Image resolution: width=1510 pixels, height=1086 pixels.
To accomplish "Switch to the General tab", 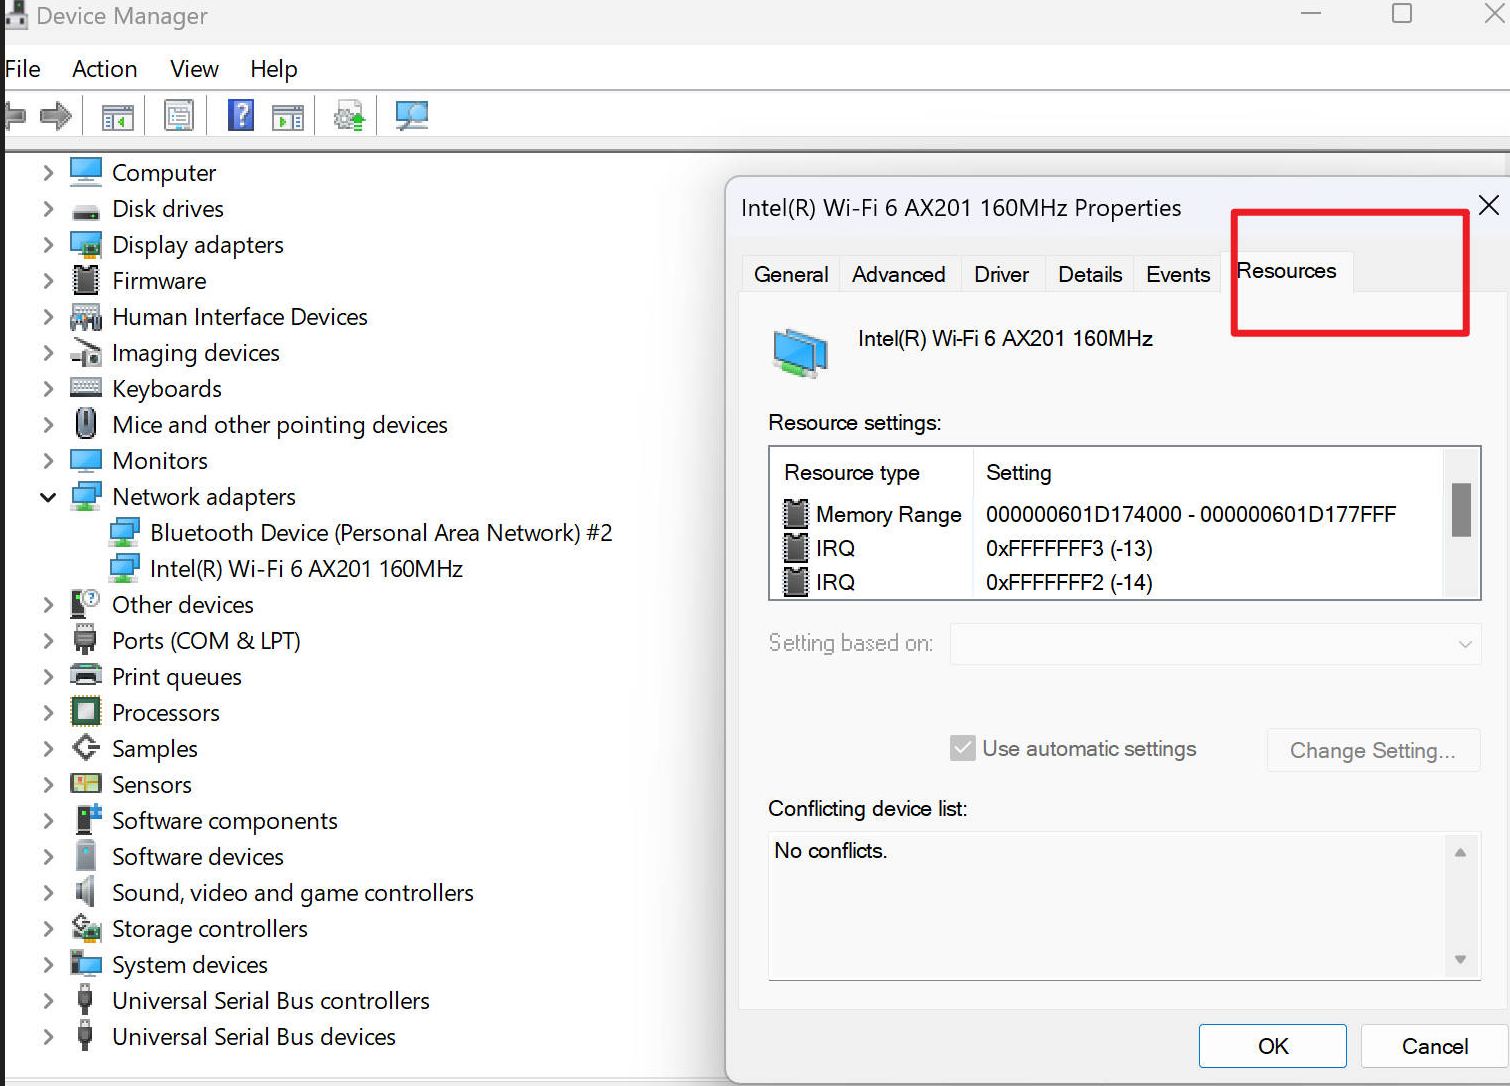I will [x=791, y=274].
